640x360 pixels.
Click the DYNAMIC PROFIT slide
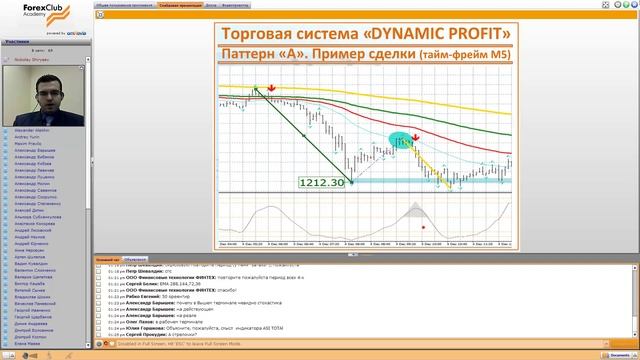(366, 136)
